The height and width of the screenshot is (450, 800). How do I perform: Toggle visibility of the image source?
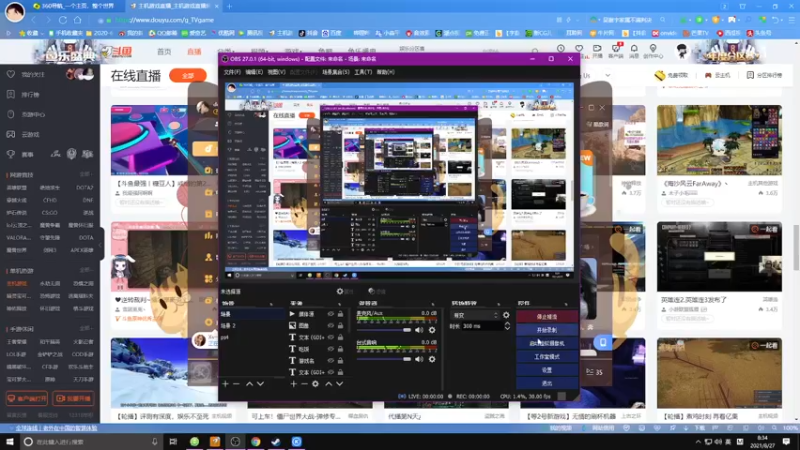pos(331,326)
